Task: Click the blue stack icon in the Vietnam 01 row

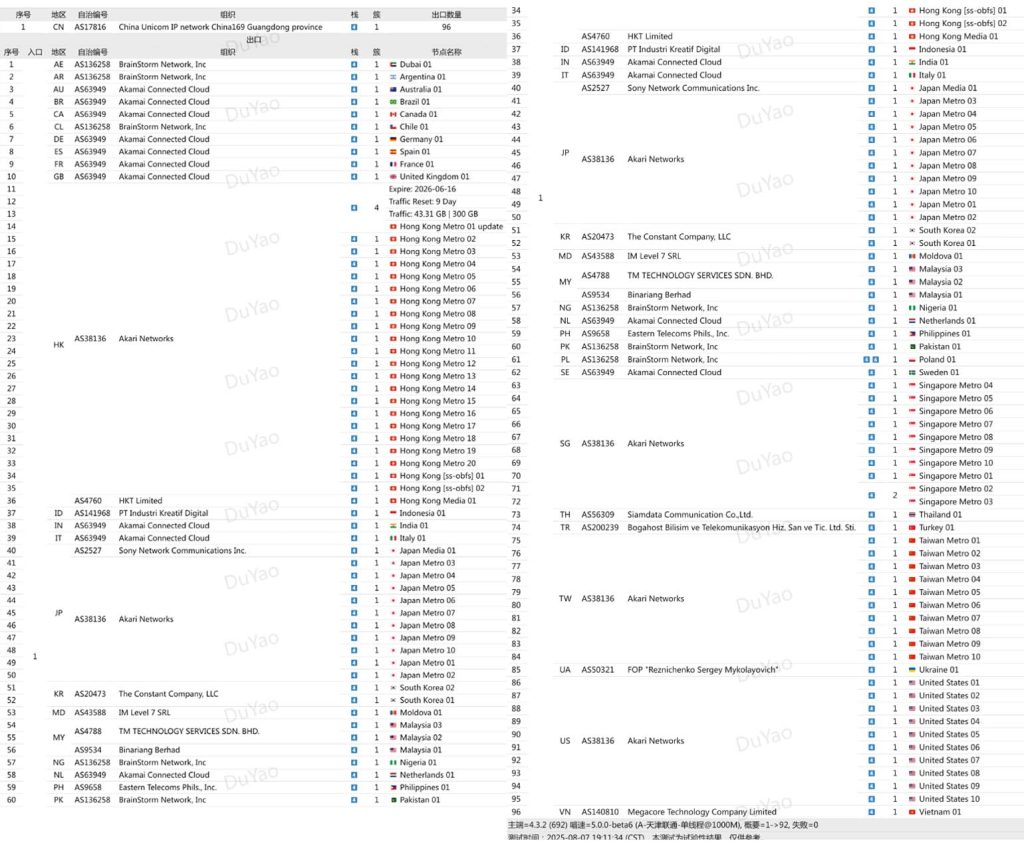Action: (x=871, y=812)
